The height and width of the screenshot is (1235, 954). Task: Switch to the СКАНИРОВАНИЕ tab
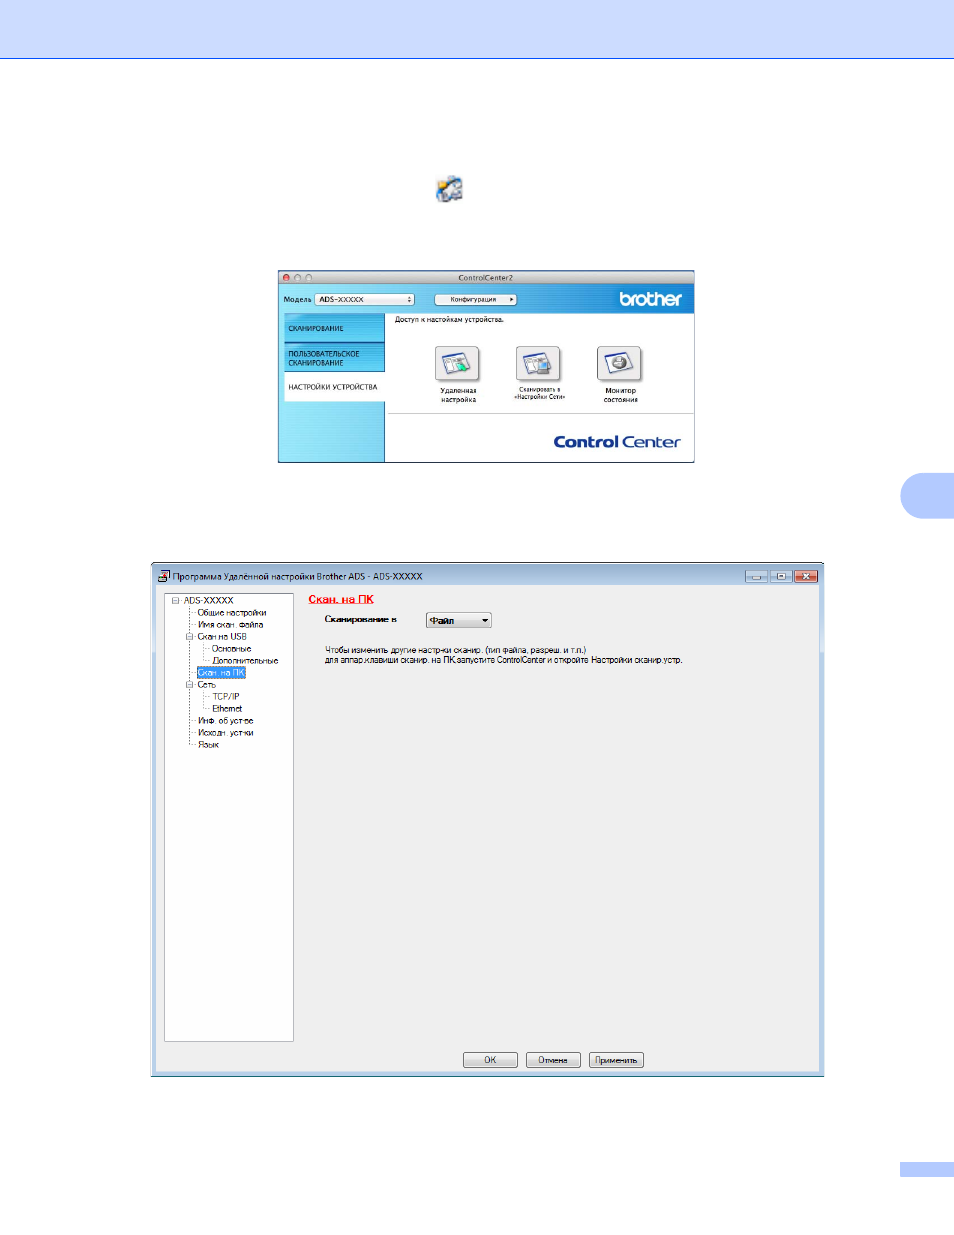click(334, 328)
